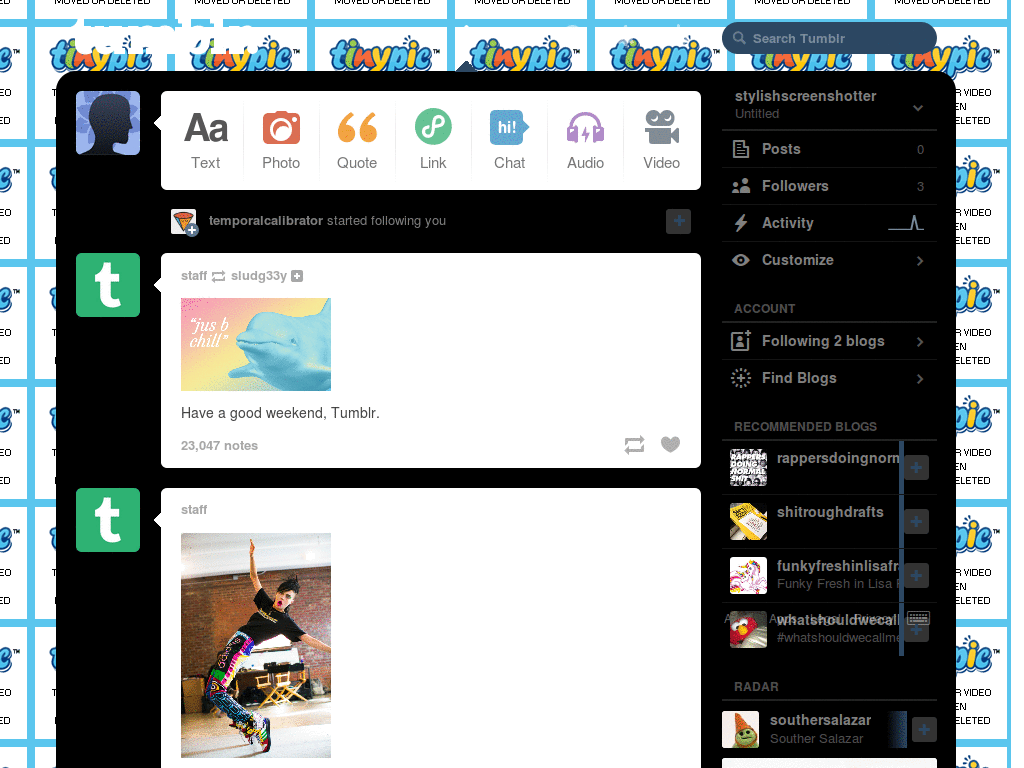Open Following 2 blogs
The image size is (1024, 768).
829,341
